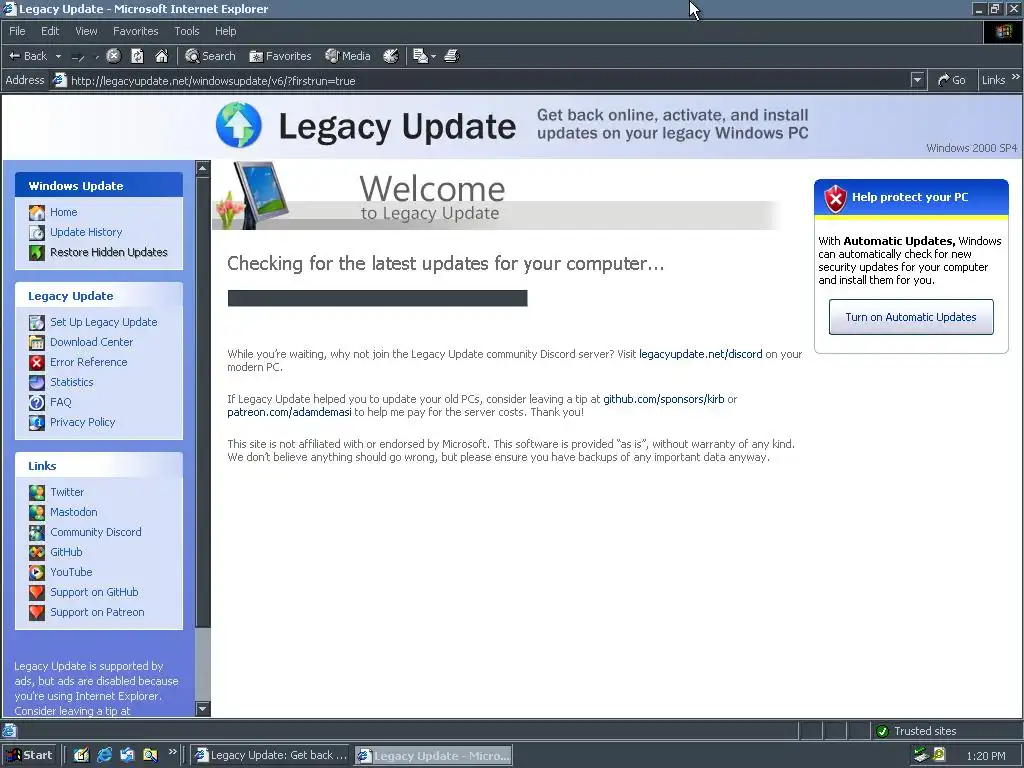Click the Statistics icon
The width and height of the screenshot is (1024, 768).
click(37, 382)
